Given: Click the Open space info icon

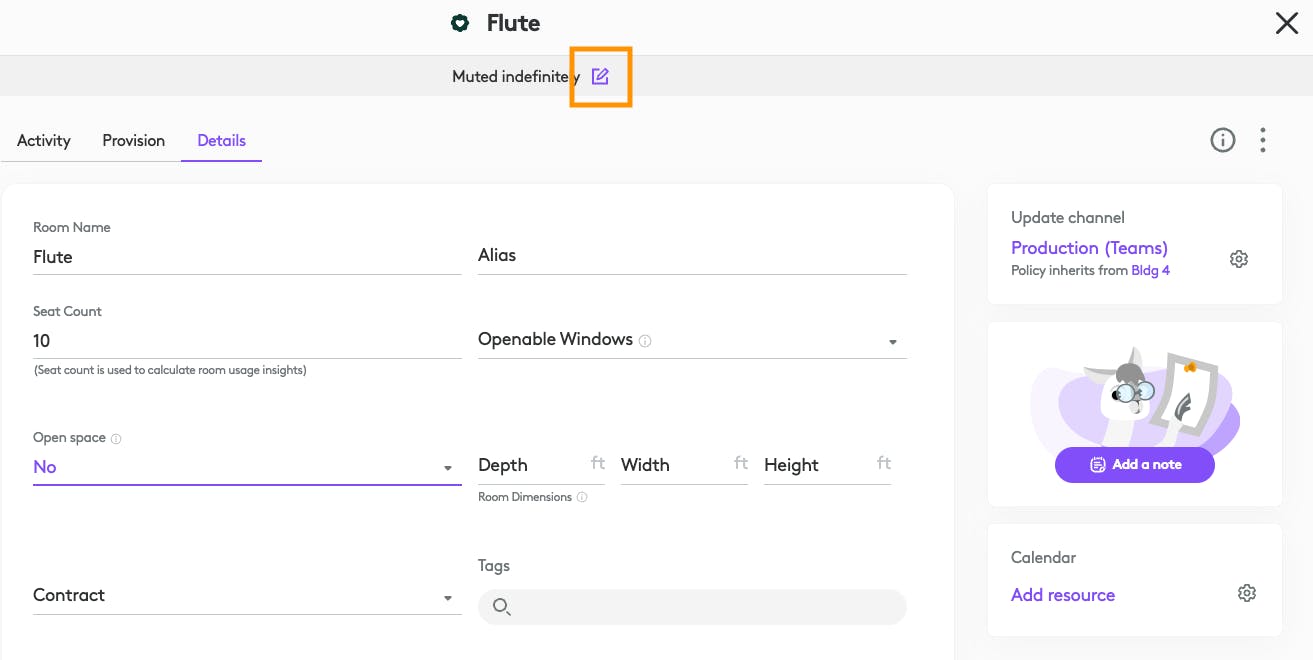Looking at the screenshot, I should point(116,438).
